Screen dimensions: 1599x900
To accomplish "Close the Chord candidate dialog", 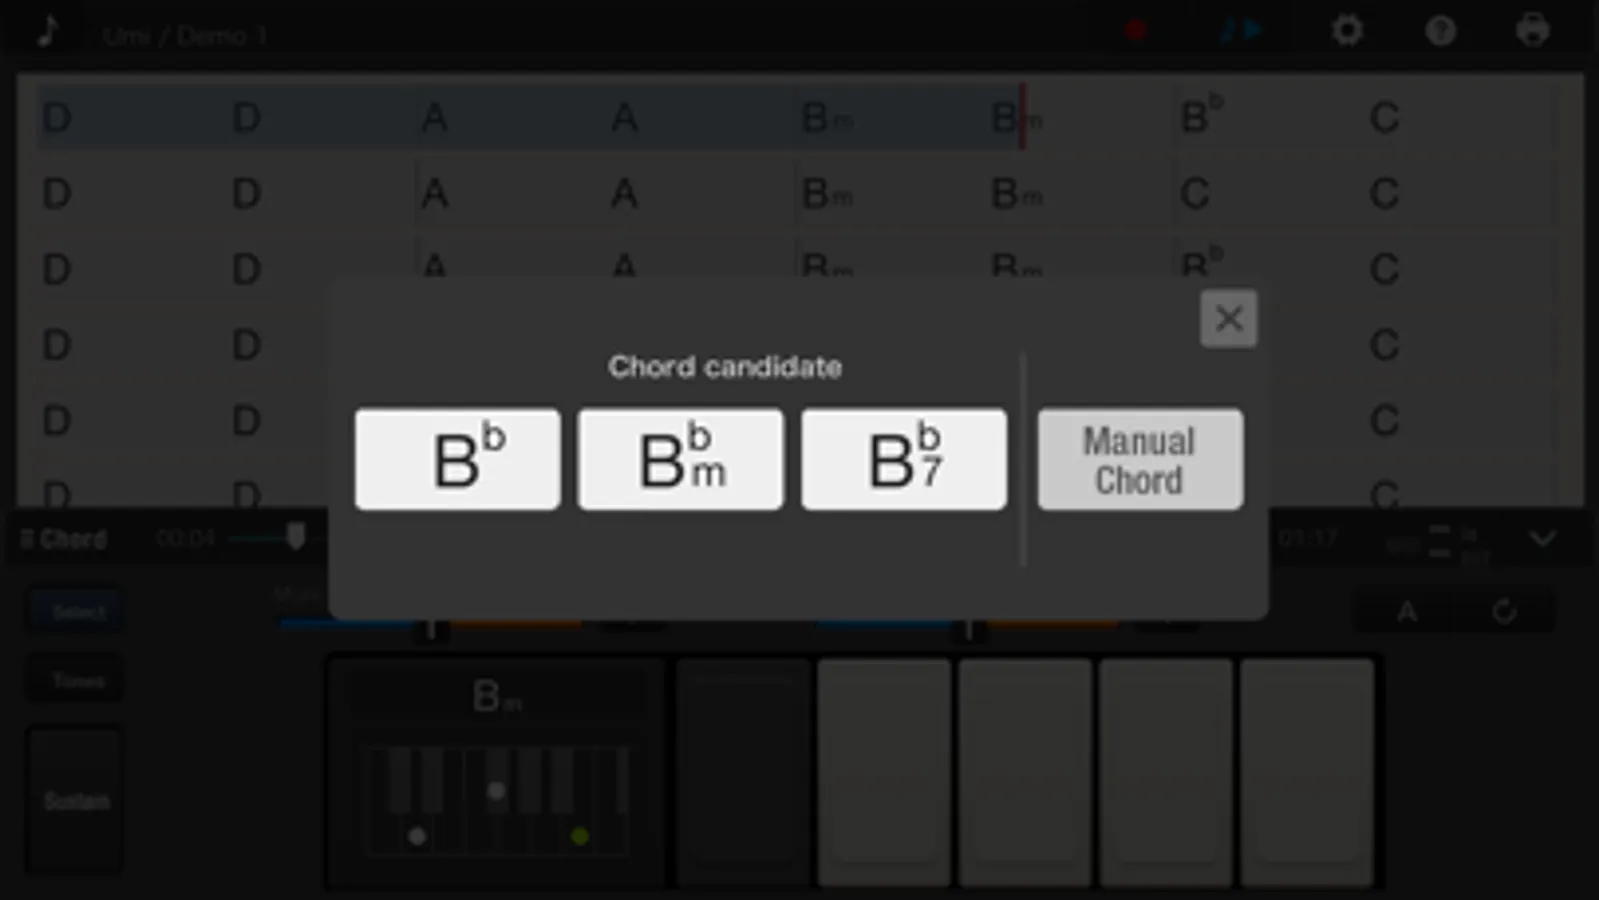I will pyautogui.click(x=1228, y=319).
